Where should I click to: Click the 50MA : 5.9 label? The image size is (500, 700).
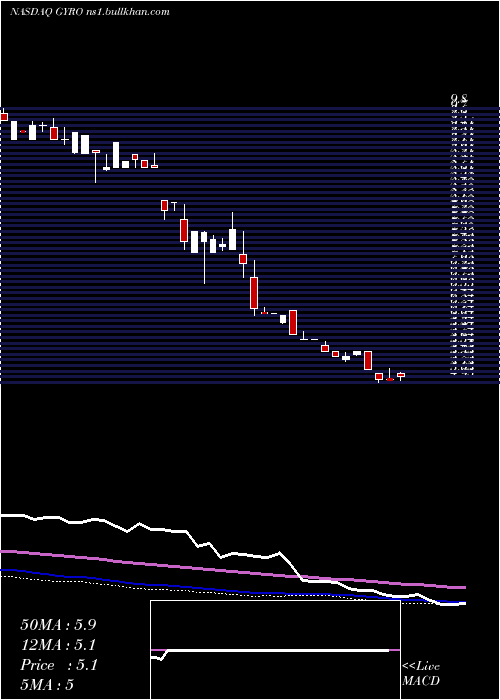[58, 625]
